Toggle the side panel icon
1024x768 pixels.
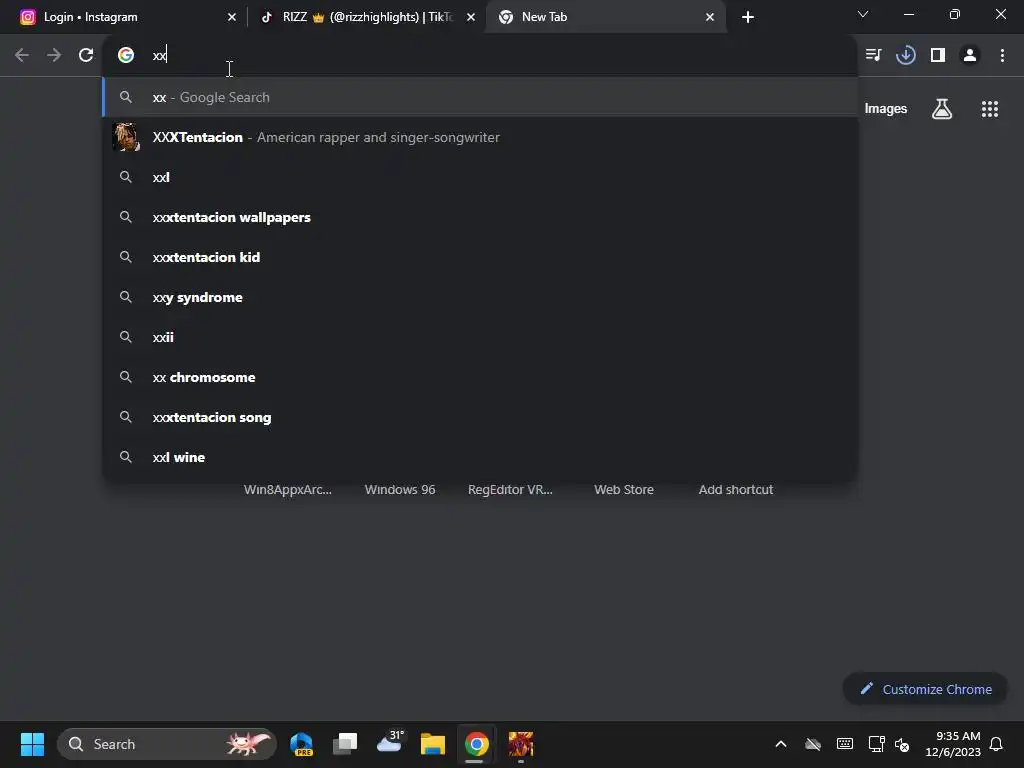click(x=938, y=56)
